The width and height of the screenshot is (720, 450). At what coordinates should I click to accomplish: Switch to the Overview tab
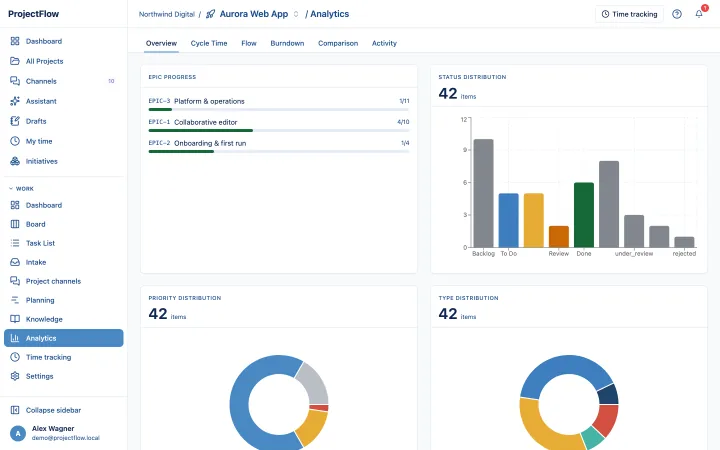point(161,43)
